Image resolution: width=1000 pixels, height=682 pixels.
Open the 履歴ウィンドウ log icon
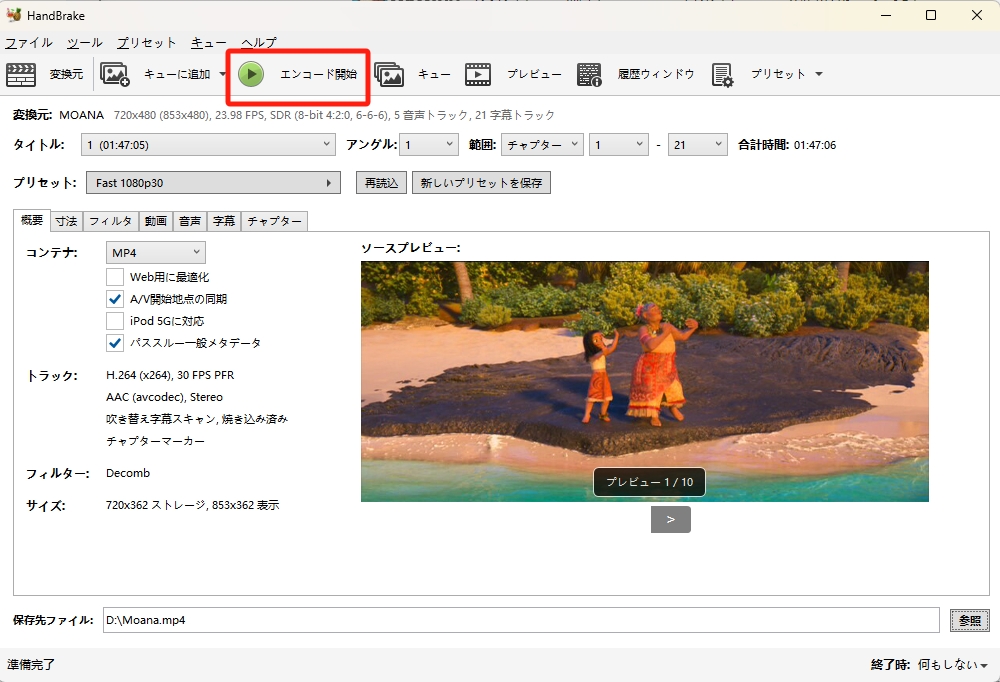589,75
